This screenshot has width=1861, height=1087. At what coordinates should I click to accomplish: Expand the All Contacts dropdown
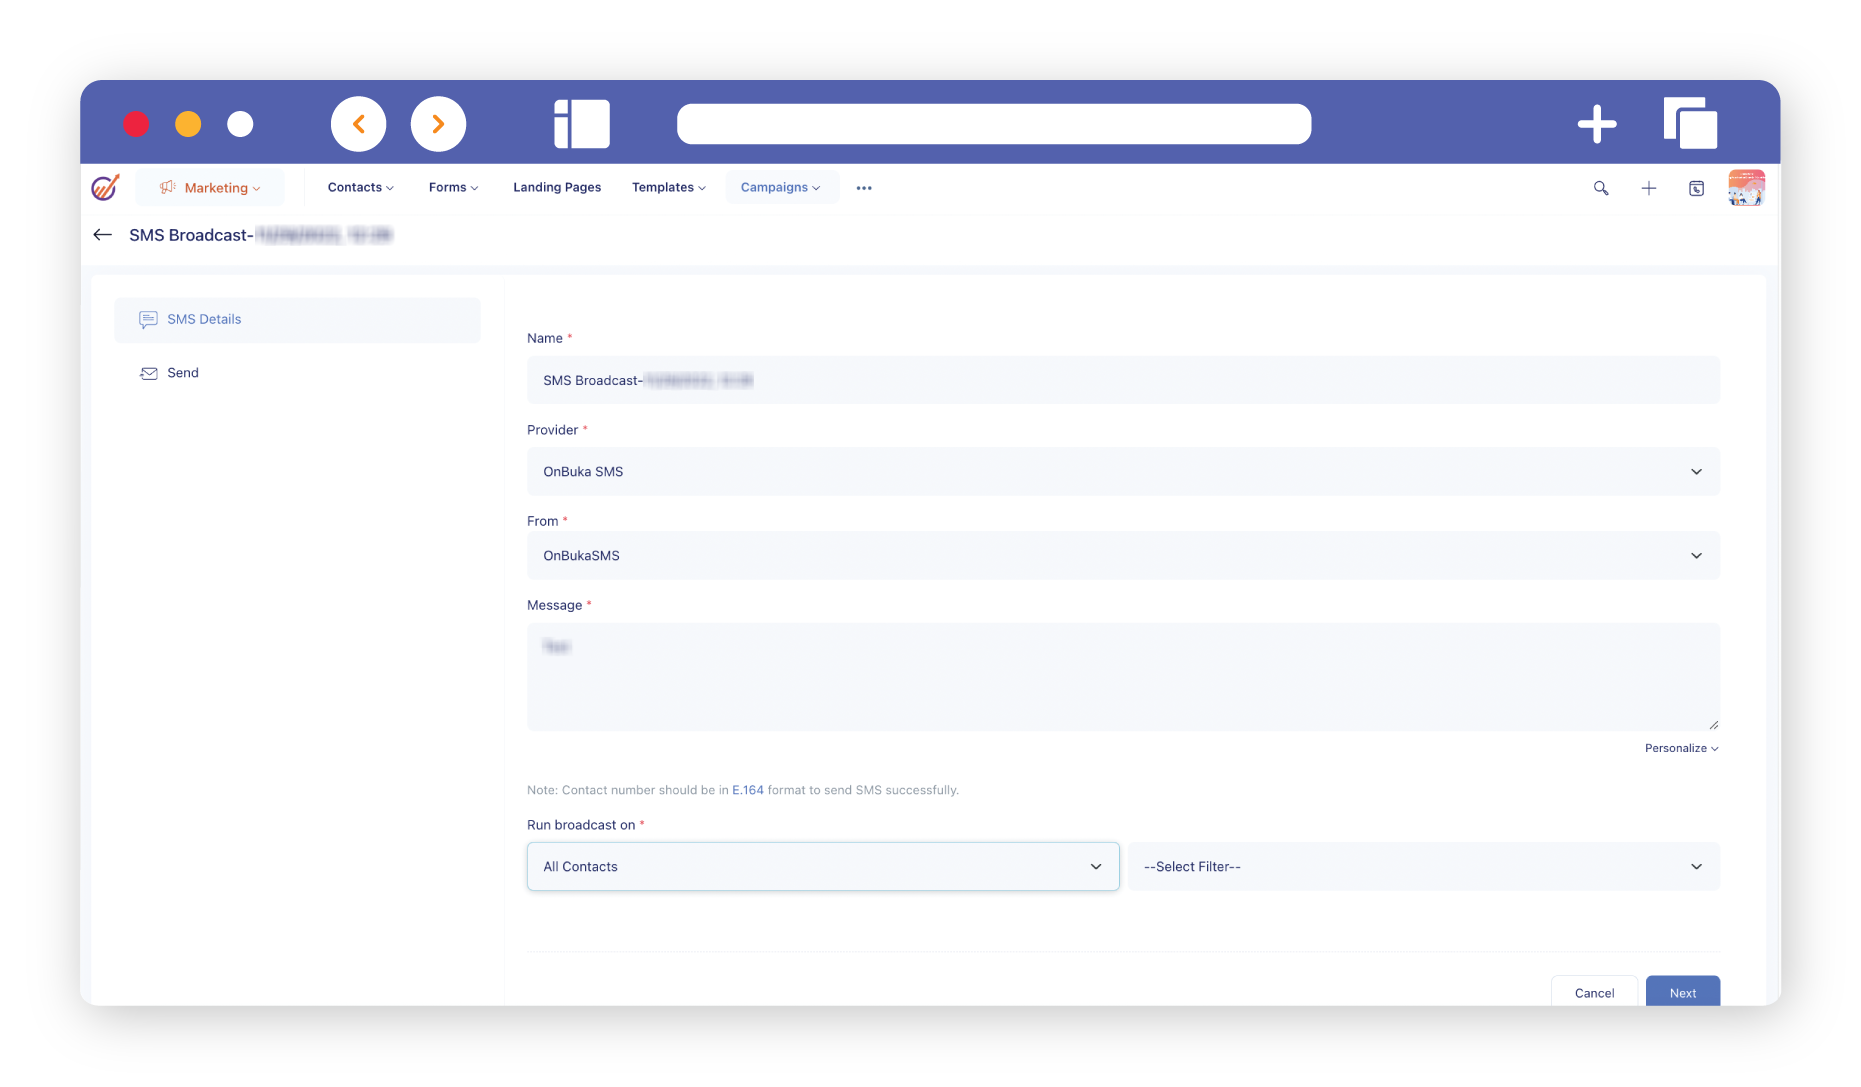click(822, 867)
